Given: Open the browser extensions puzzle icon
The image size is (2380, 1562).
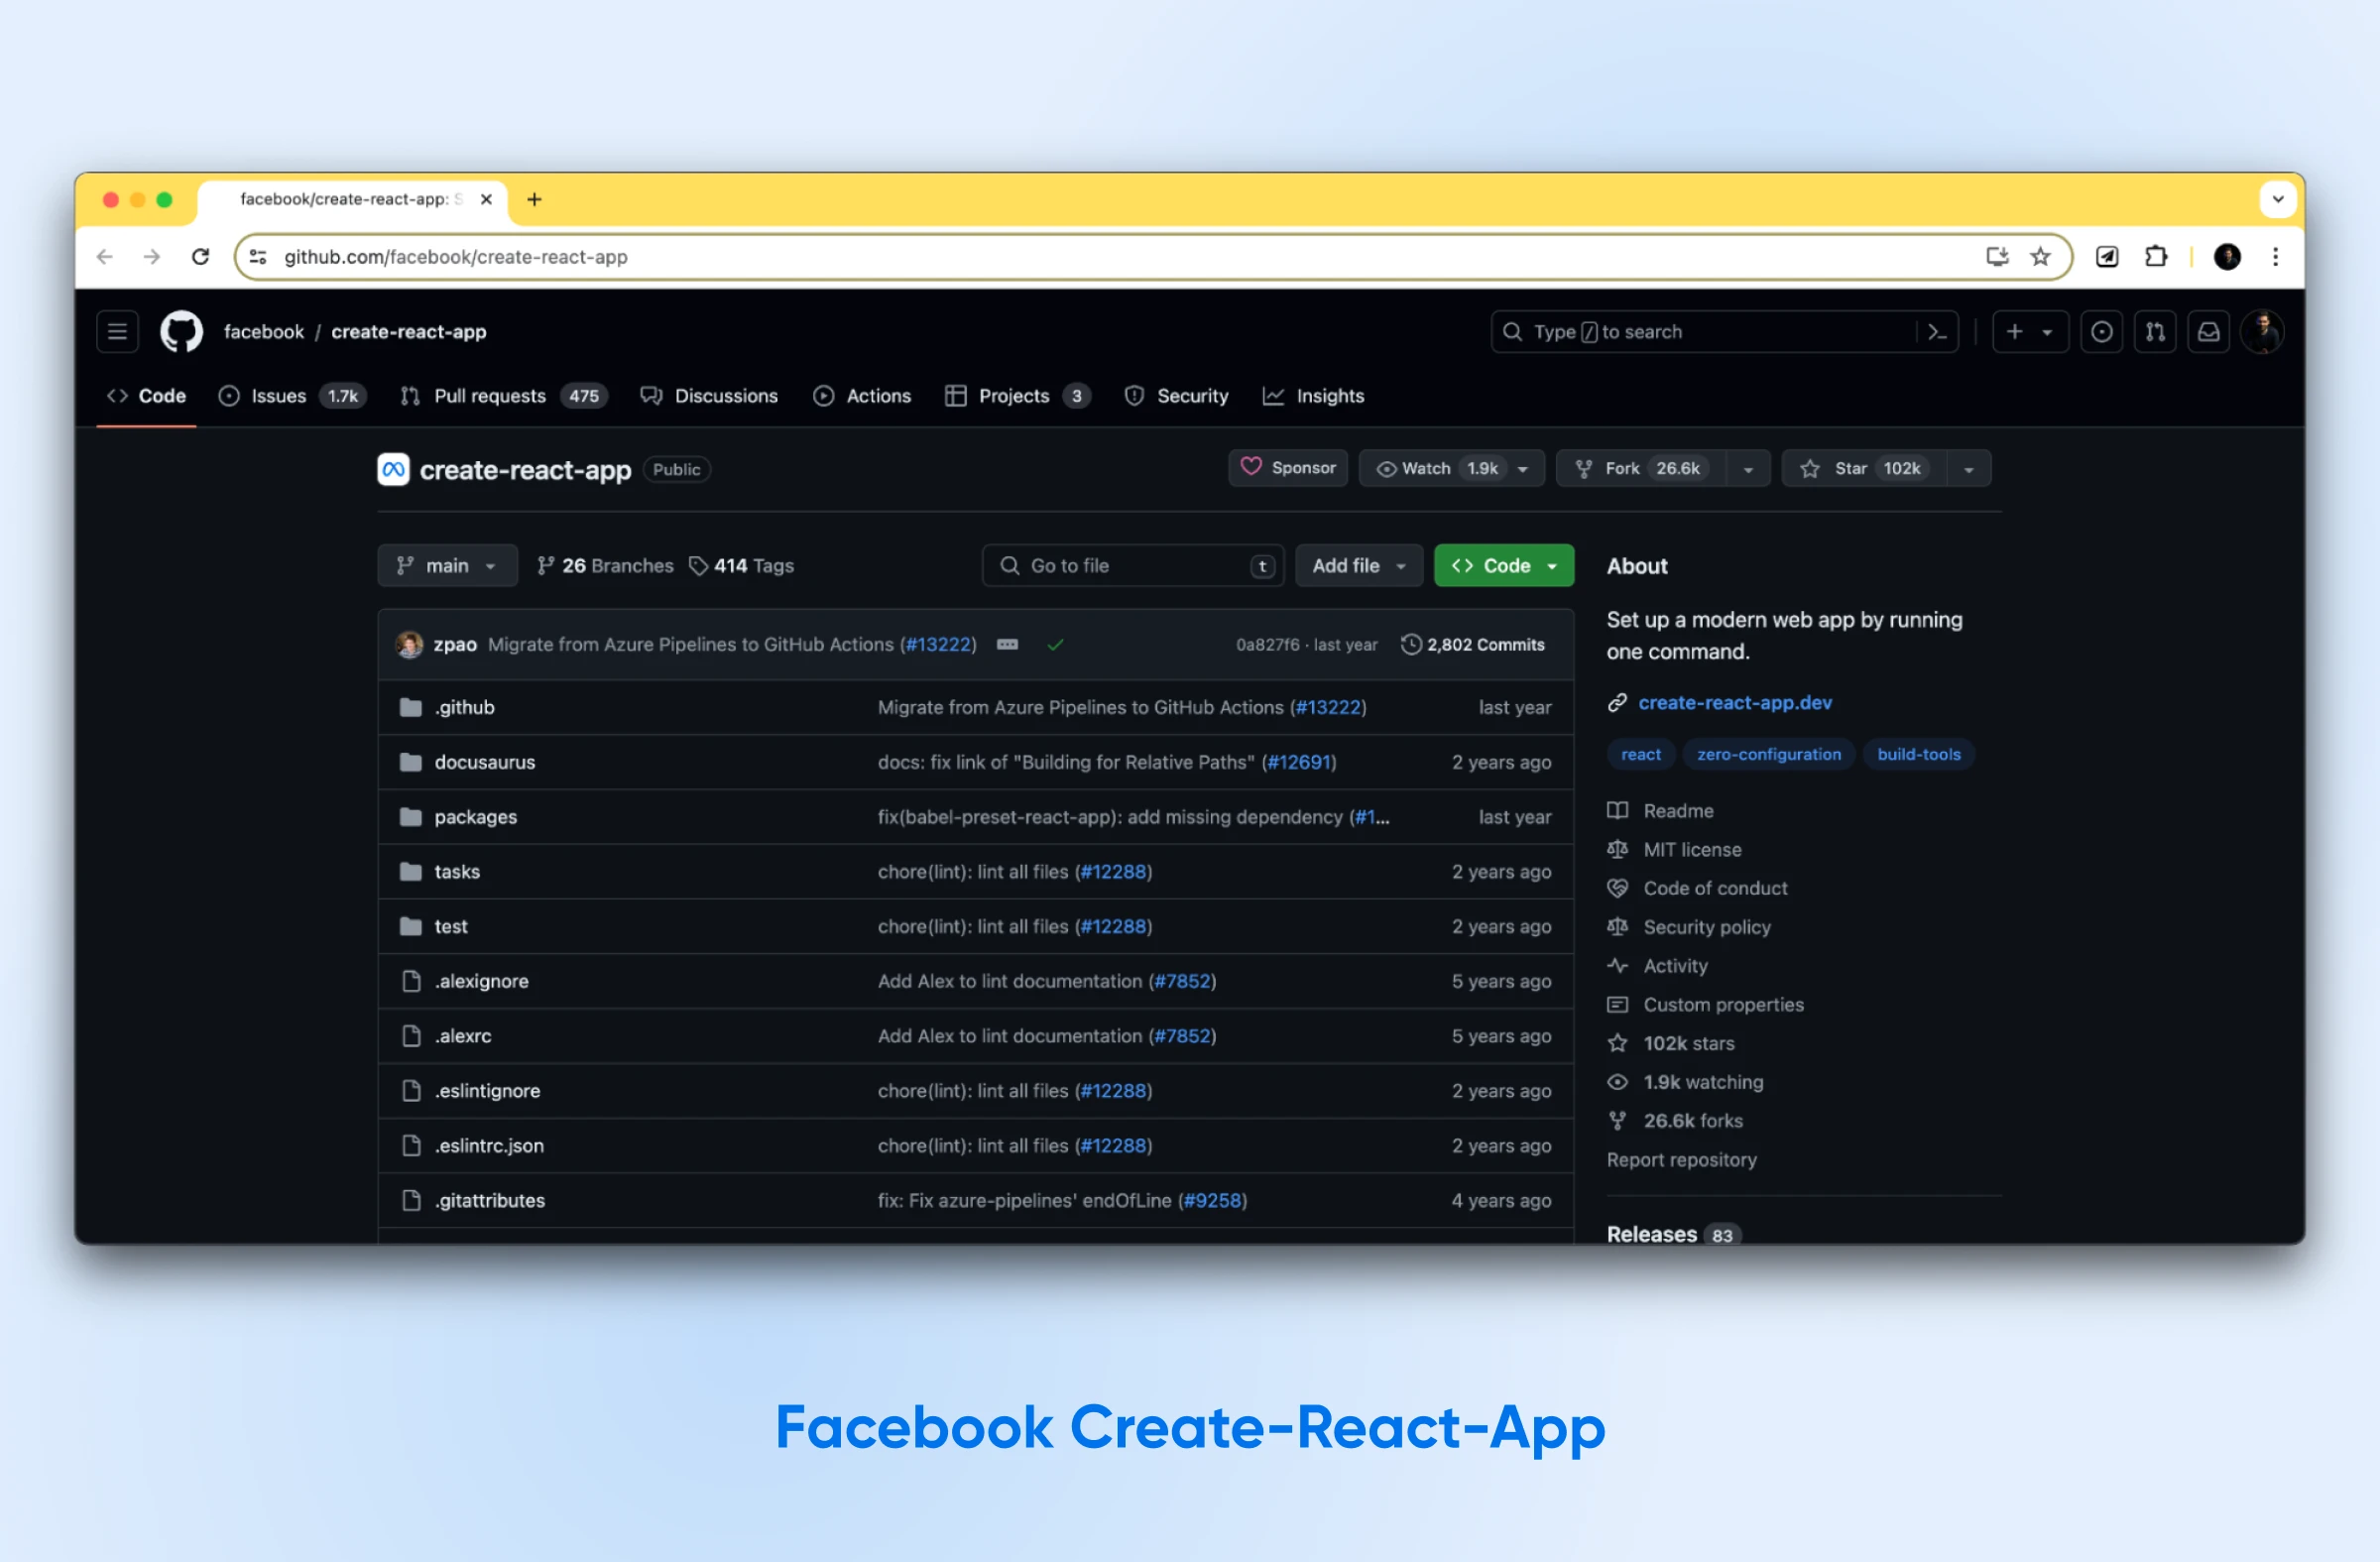Looking at the screenshot, I should pos(2156,257).
